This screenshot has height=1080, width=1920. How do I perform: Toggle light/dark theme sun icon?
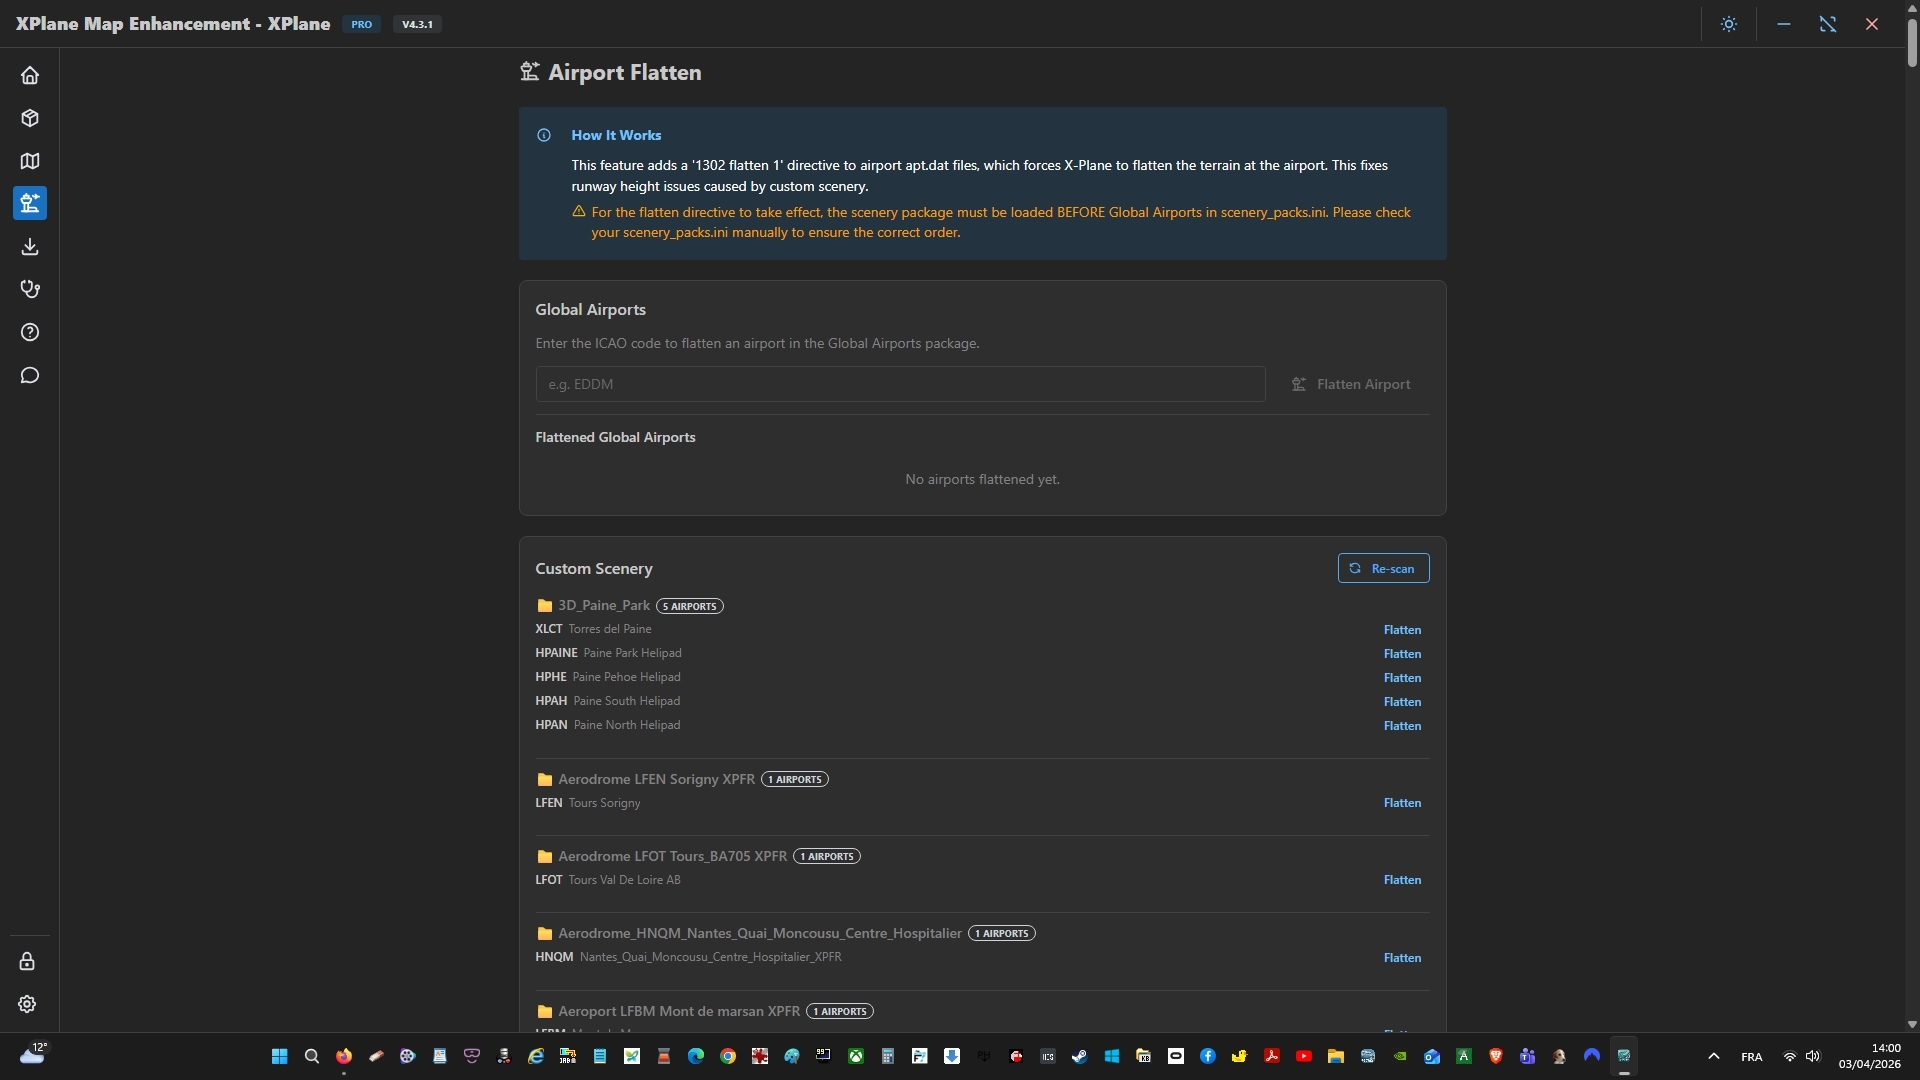tap(1729, 24)
